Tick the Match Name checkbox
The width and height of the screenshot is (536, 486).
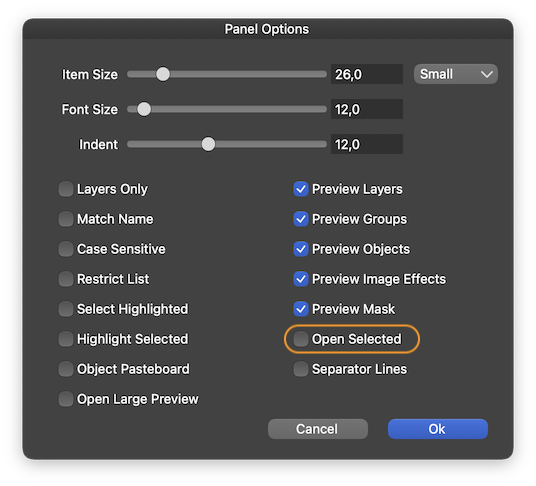click(x=66, y=219)
